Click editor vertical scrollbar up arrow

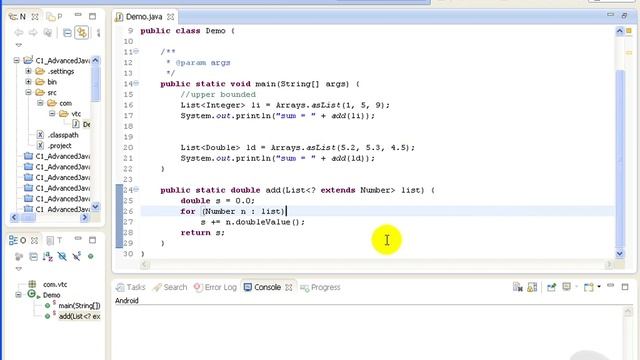tap(620, 31)
